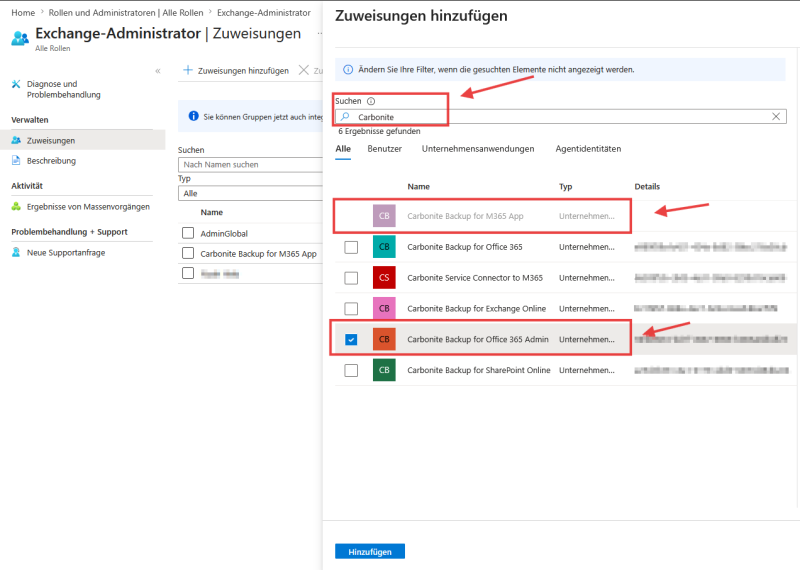Image resolution: width=800 pixels, height=570 pixels.
Task: Collapse the left navigation with double chevron
Action: (x=158, y=71)
